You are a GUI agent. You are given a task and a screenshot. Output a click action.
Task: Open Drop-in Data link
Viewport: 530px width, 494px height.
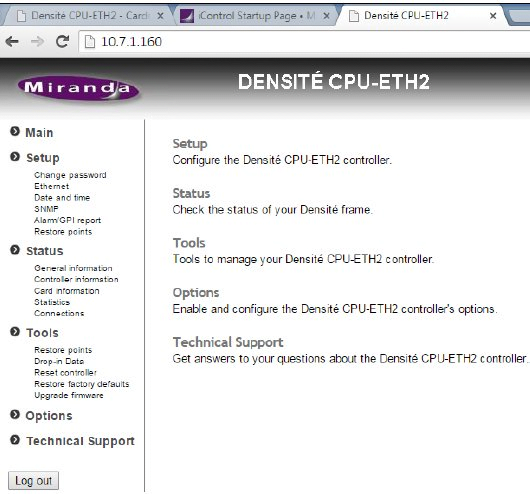coord(59,361)
